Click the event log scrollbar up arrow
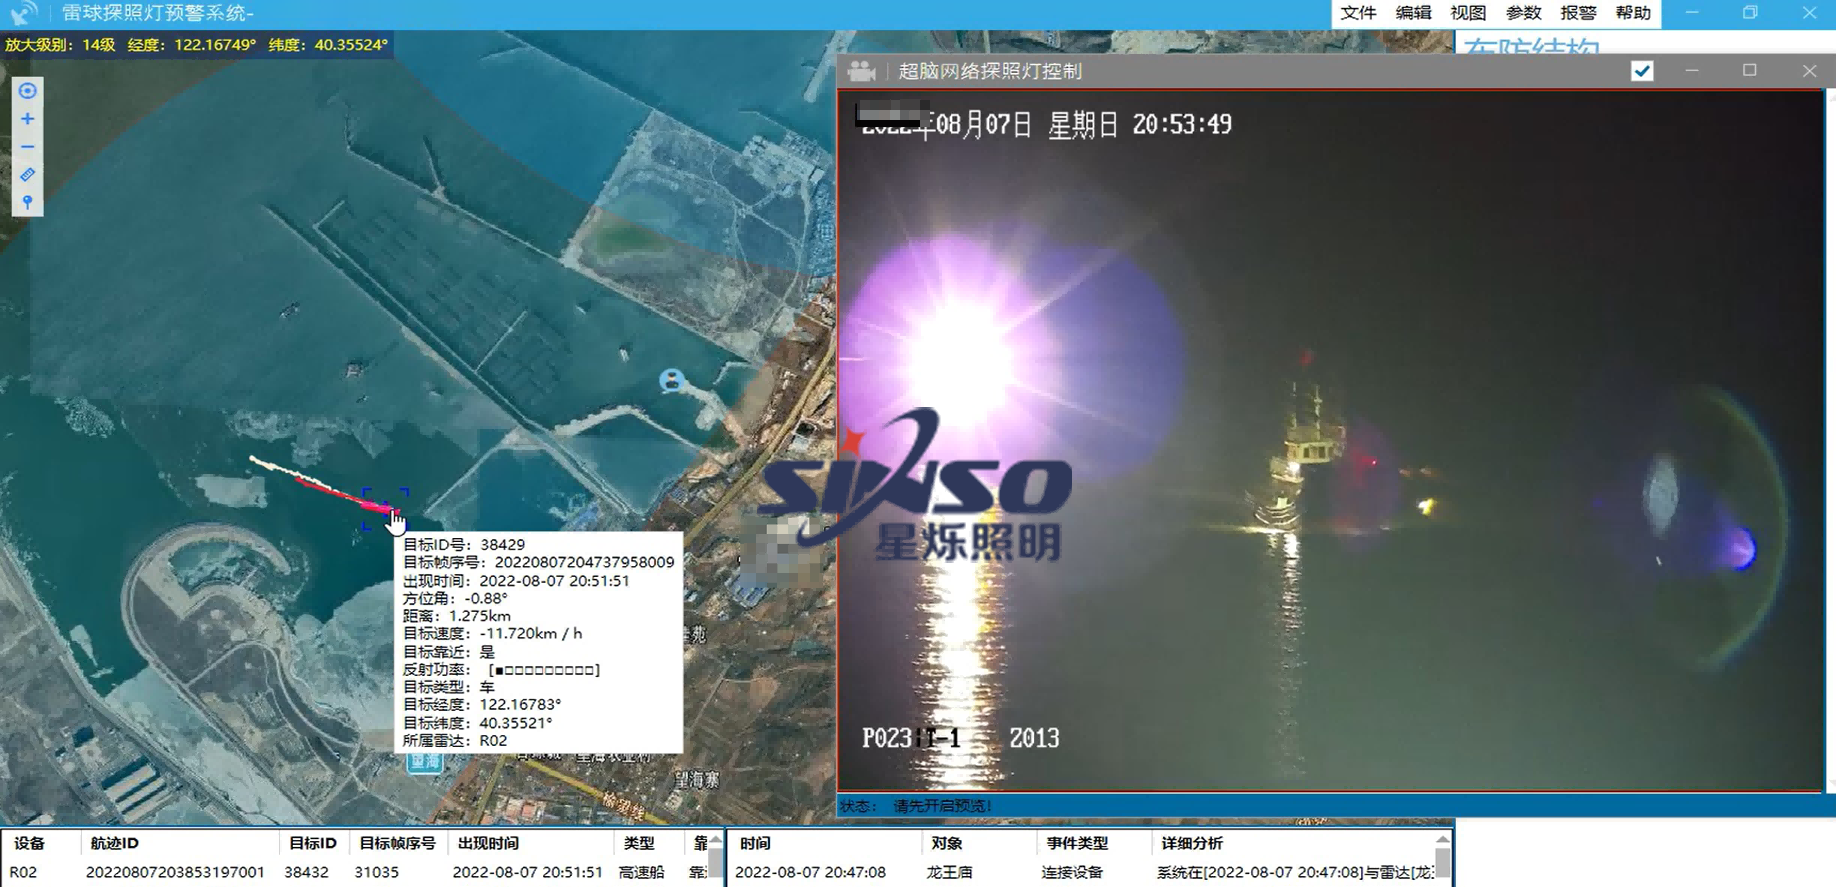The height and width of the screenshot is (887, 1836). click(1442, 841)
